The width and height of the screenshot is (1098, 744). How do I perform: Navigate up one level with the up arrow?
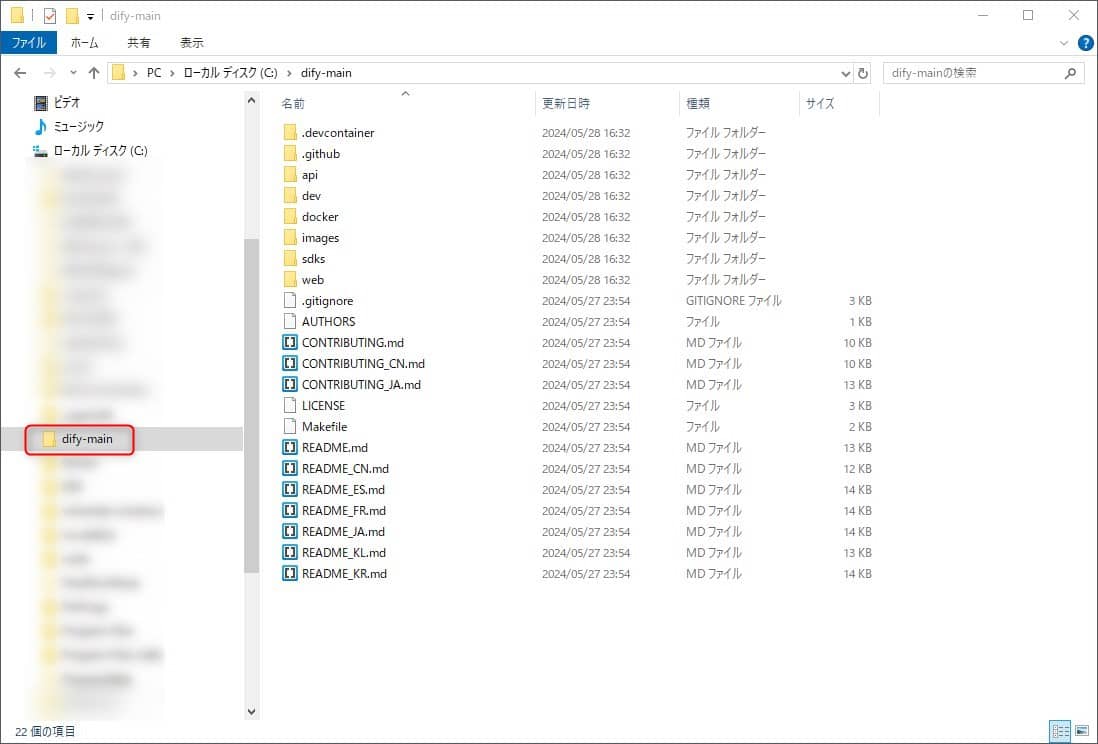click(x=93, y=72)
